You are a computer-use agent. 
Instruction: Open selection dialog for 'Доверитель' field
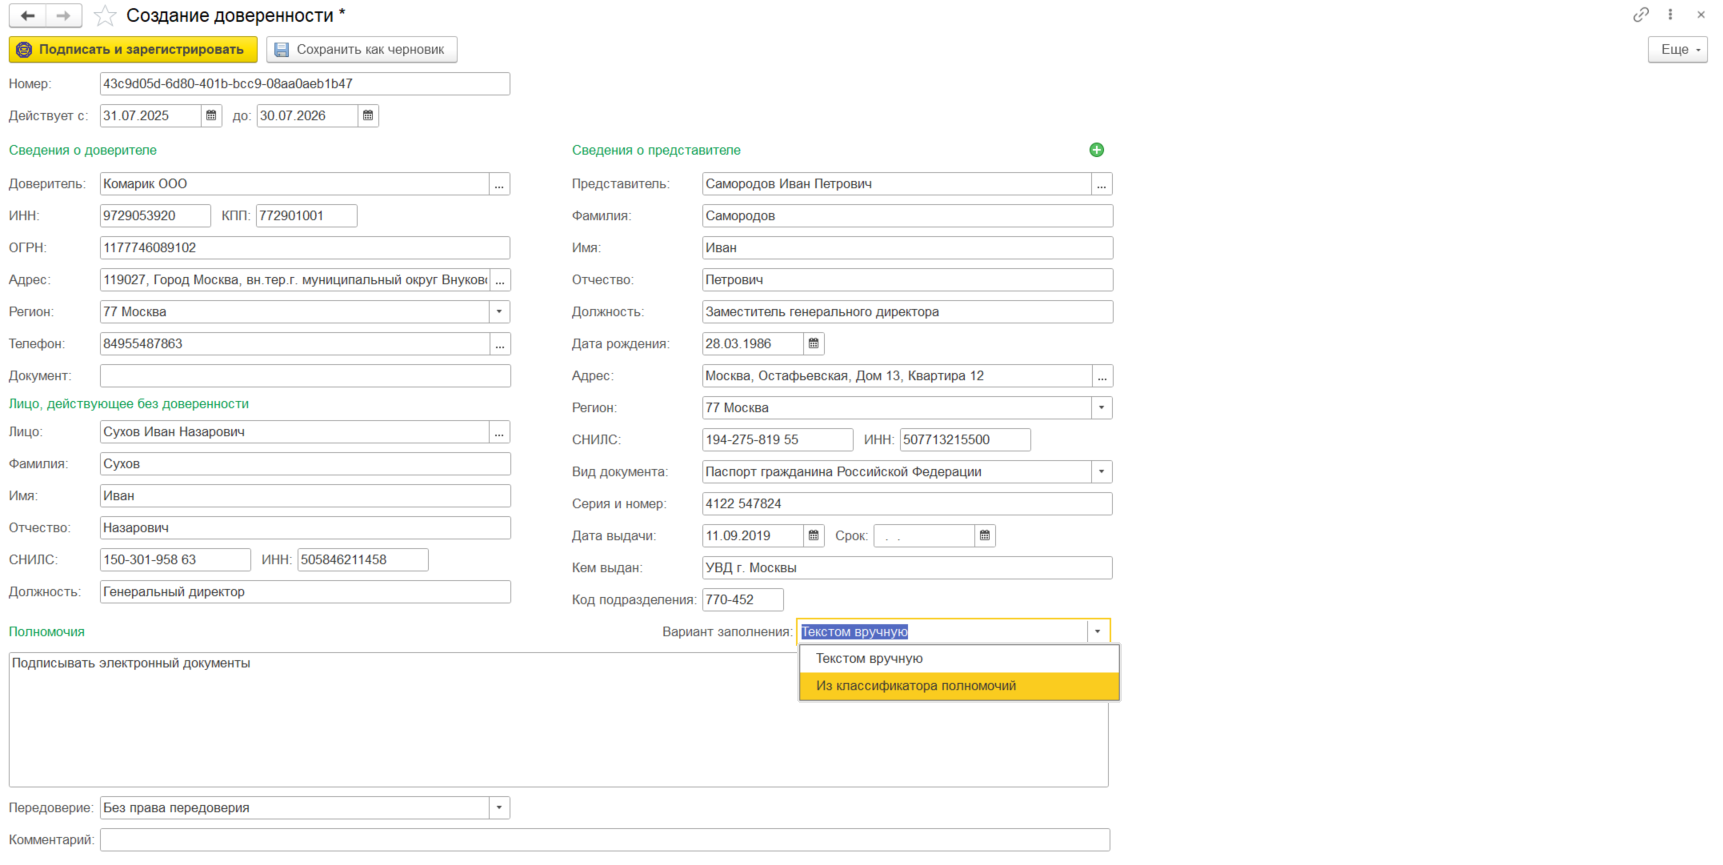(x=500, y=184)
